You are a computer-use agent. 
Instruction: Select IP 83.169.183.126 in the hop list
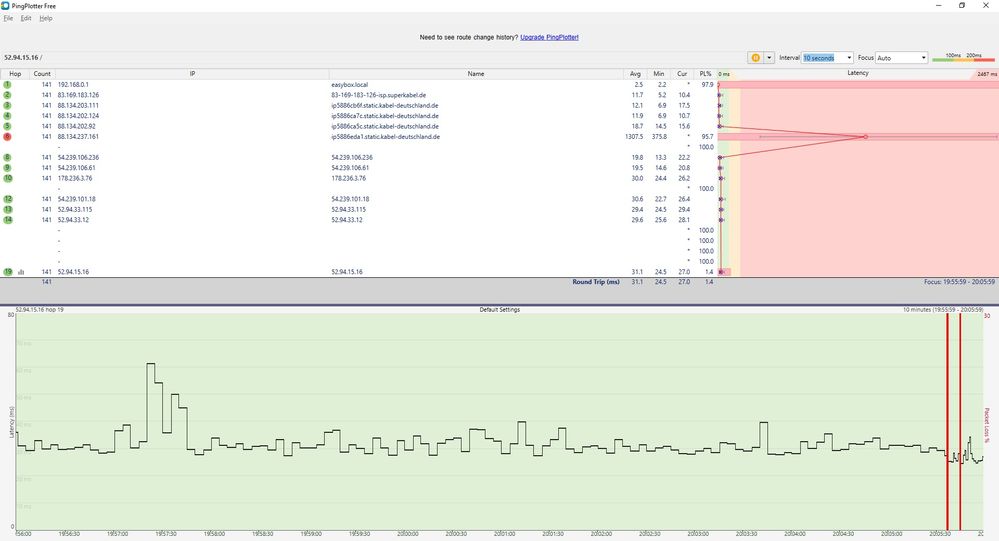click(78, 95)
